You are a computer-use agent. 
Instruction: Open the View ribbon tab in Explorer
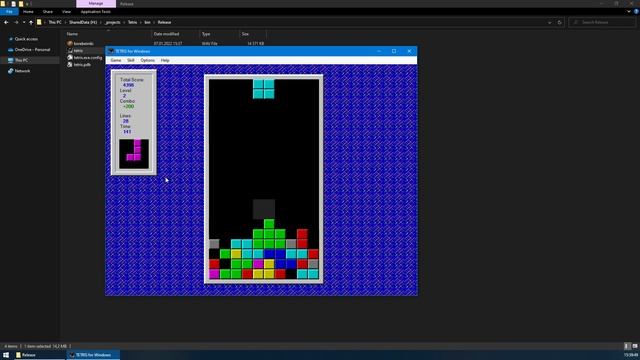(x=67, y=12)
